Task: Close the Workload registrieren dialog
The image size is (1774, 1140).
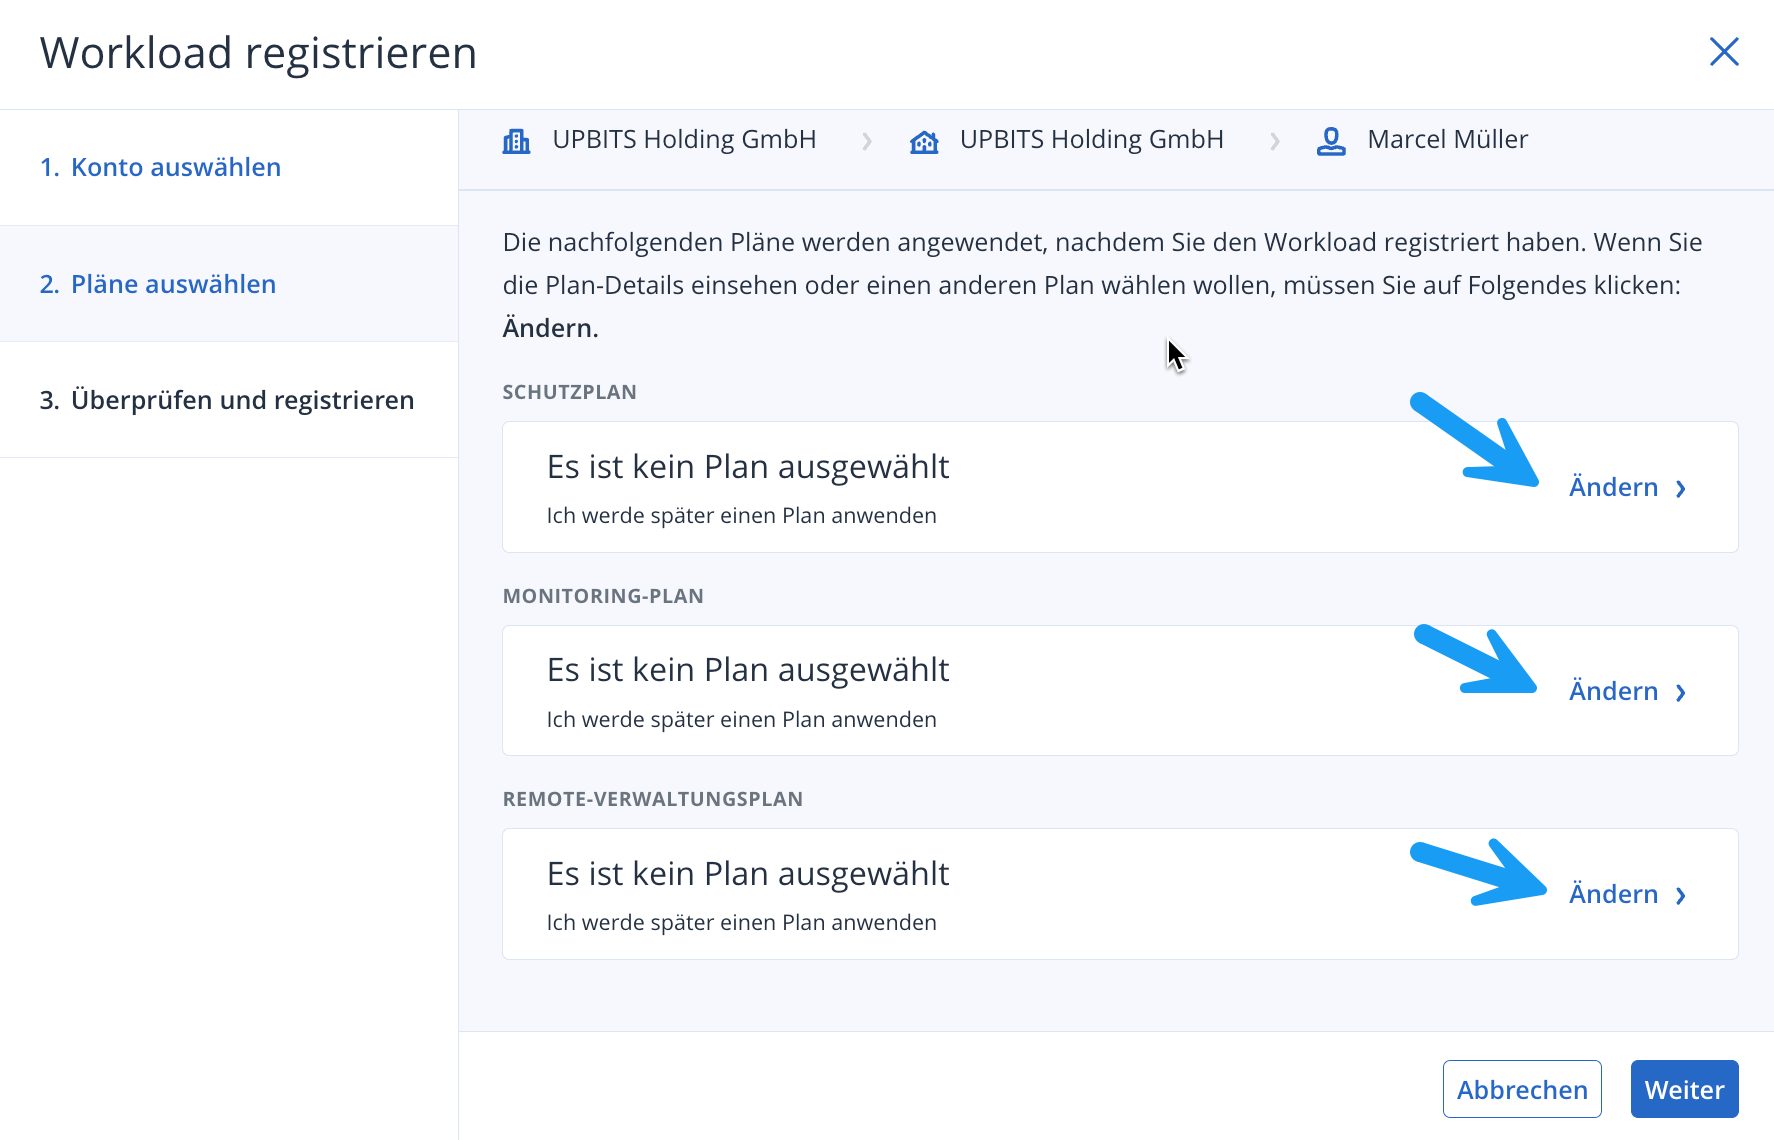Action: (x=1724, y=52)
